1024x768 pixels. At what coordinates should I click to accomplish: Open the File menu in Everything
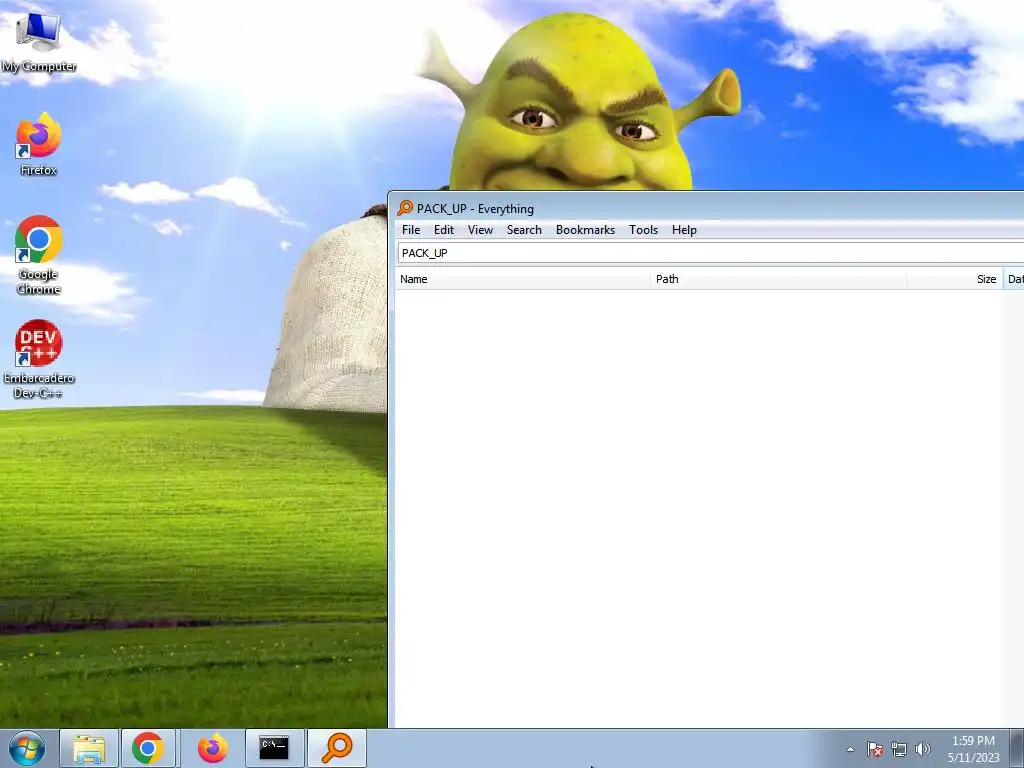tap(411, 230)
